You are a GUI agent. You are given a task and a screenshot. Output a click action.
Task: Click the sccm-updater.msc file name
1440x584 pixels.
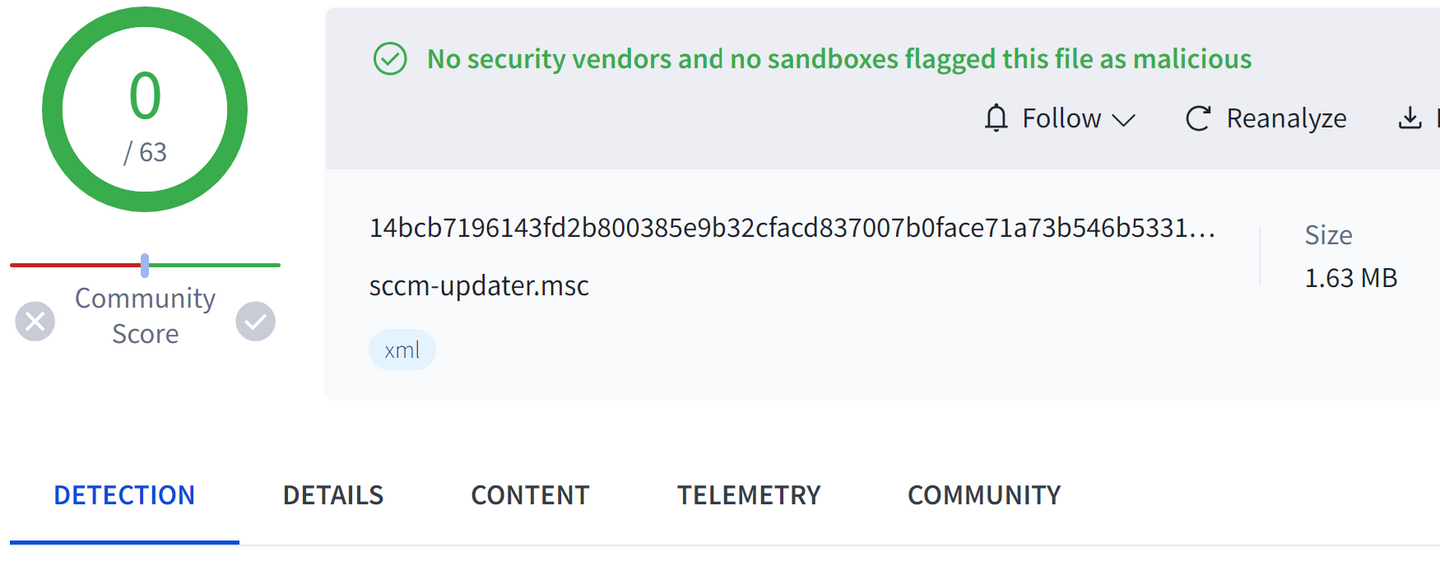coord(479,285)
